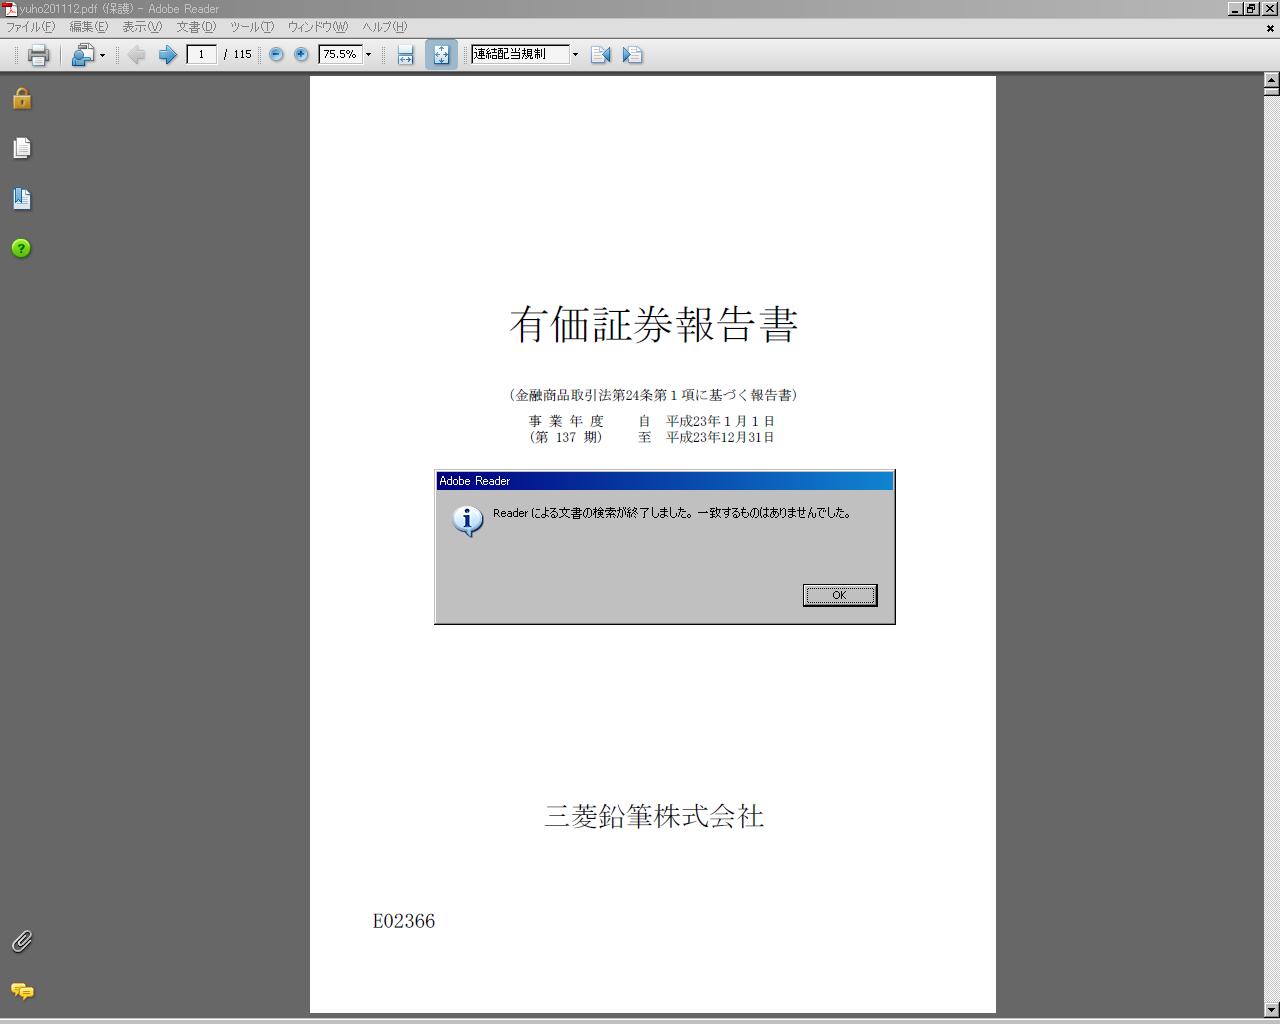The width and height of the screenshot is (1280, 1024).
Task: Click the info icon in the dialog
Action: point(468,521)
